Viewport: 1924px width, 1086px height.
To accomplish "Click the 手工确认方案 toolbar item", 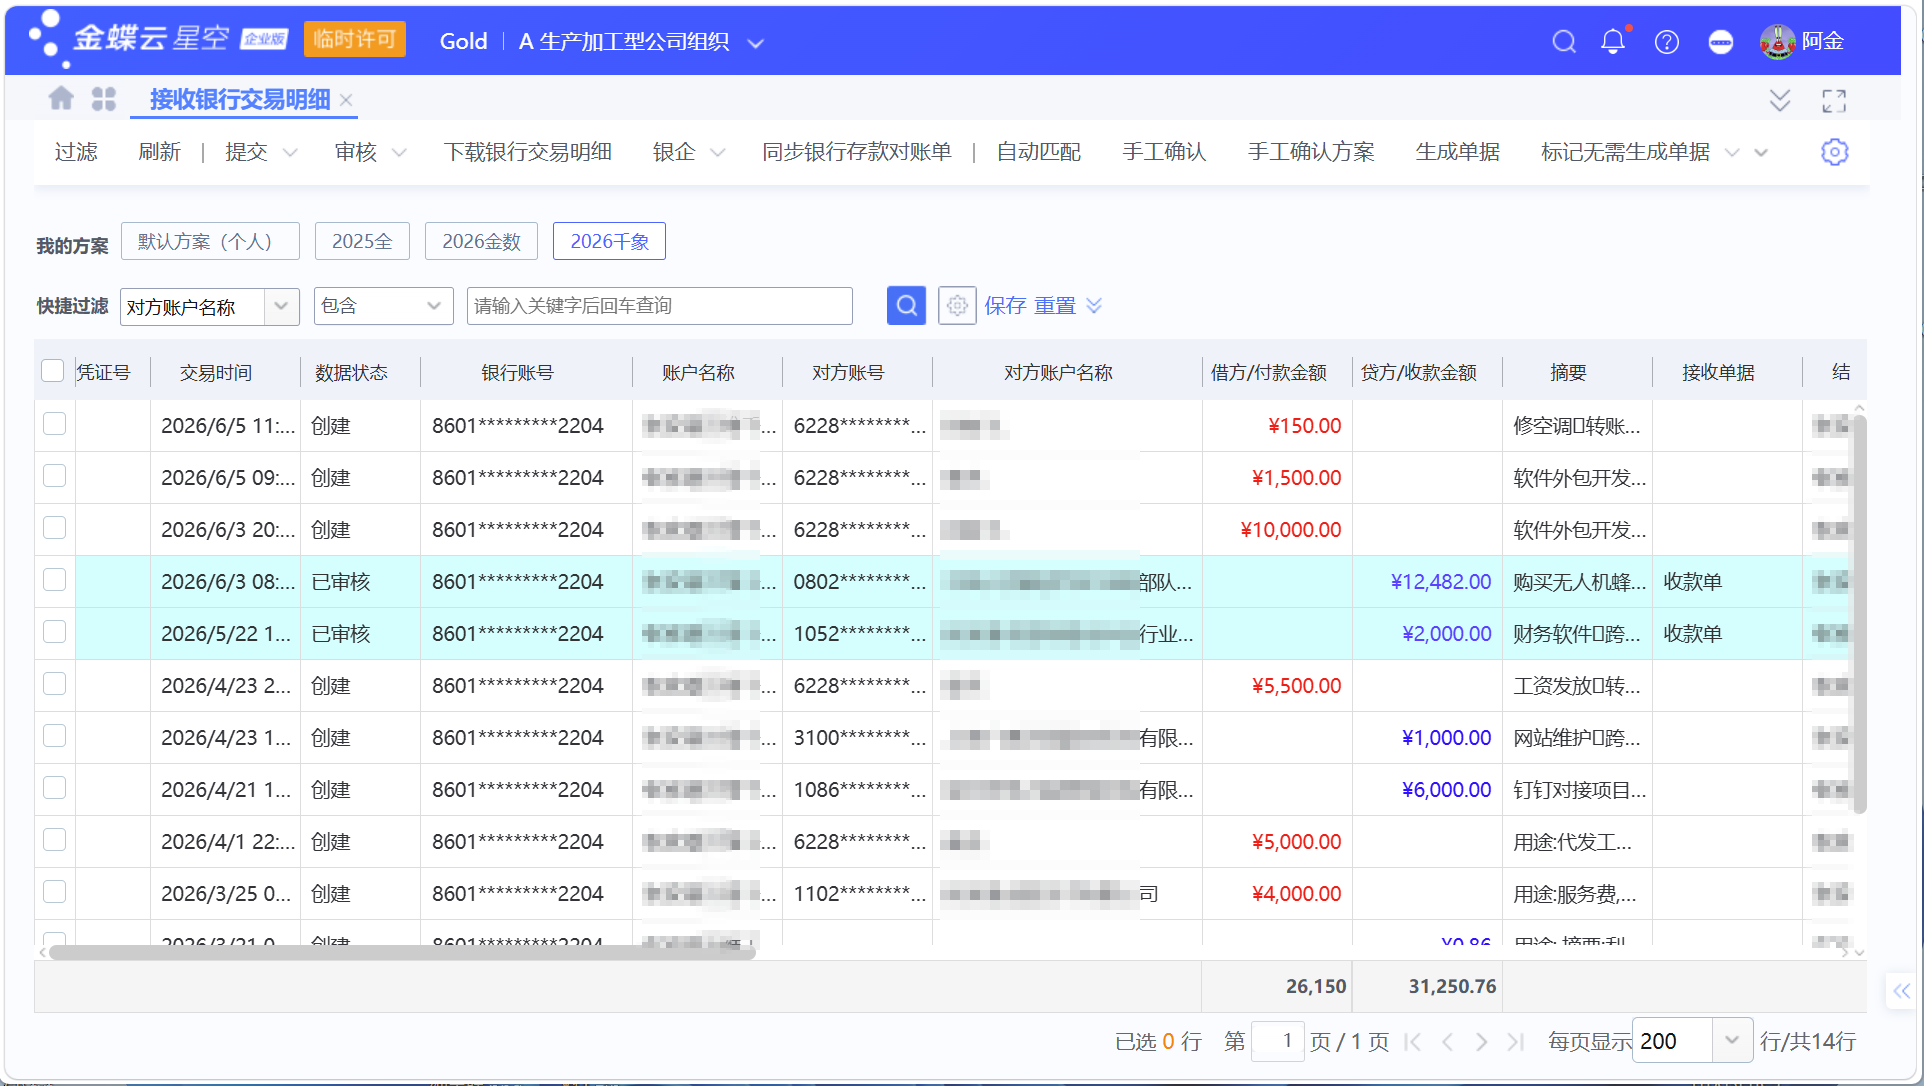I will (1310, 152).
